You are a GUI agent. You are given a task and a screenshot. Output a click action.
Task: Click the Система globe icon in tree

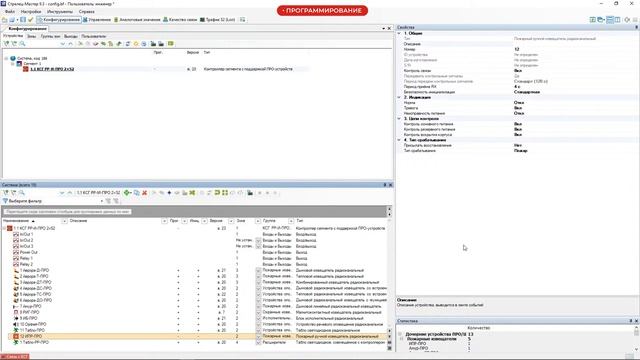pos(13,58)
